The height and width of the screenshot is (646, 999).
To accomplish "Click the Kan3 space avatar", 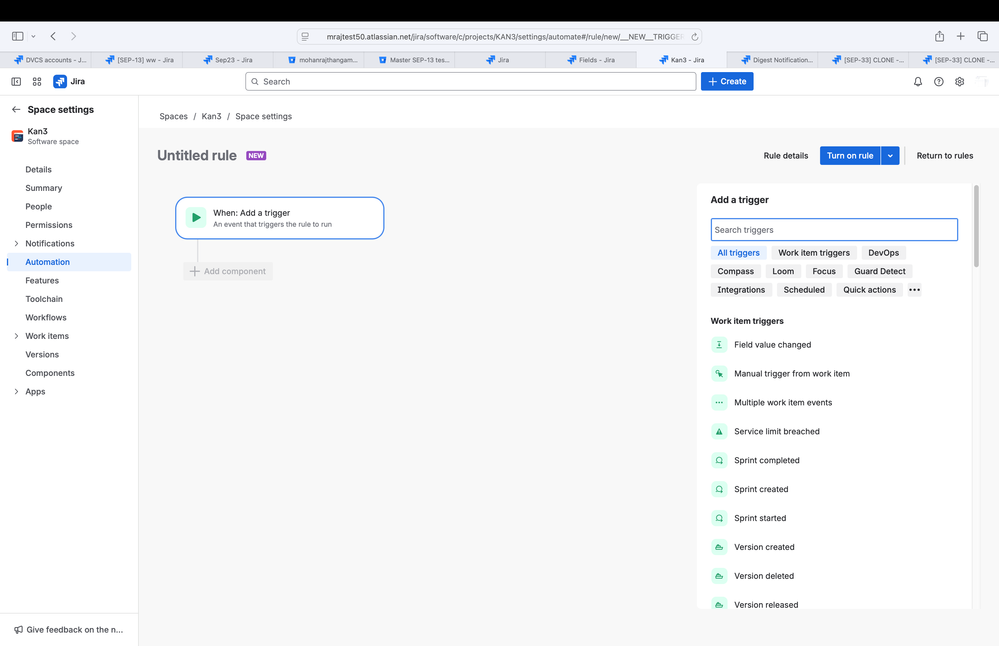I will [x=17, y=136].
